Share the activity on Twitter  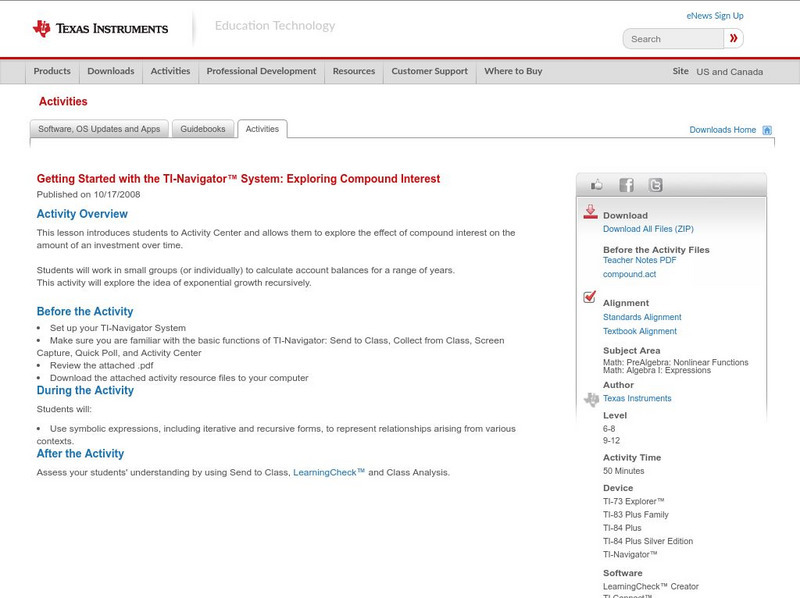point(655,185)
